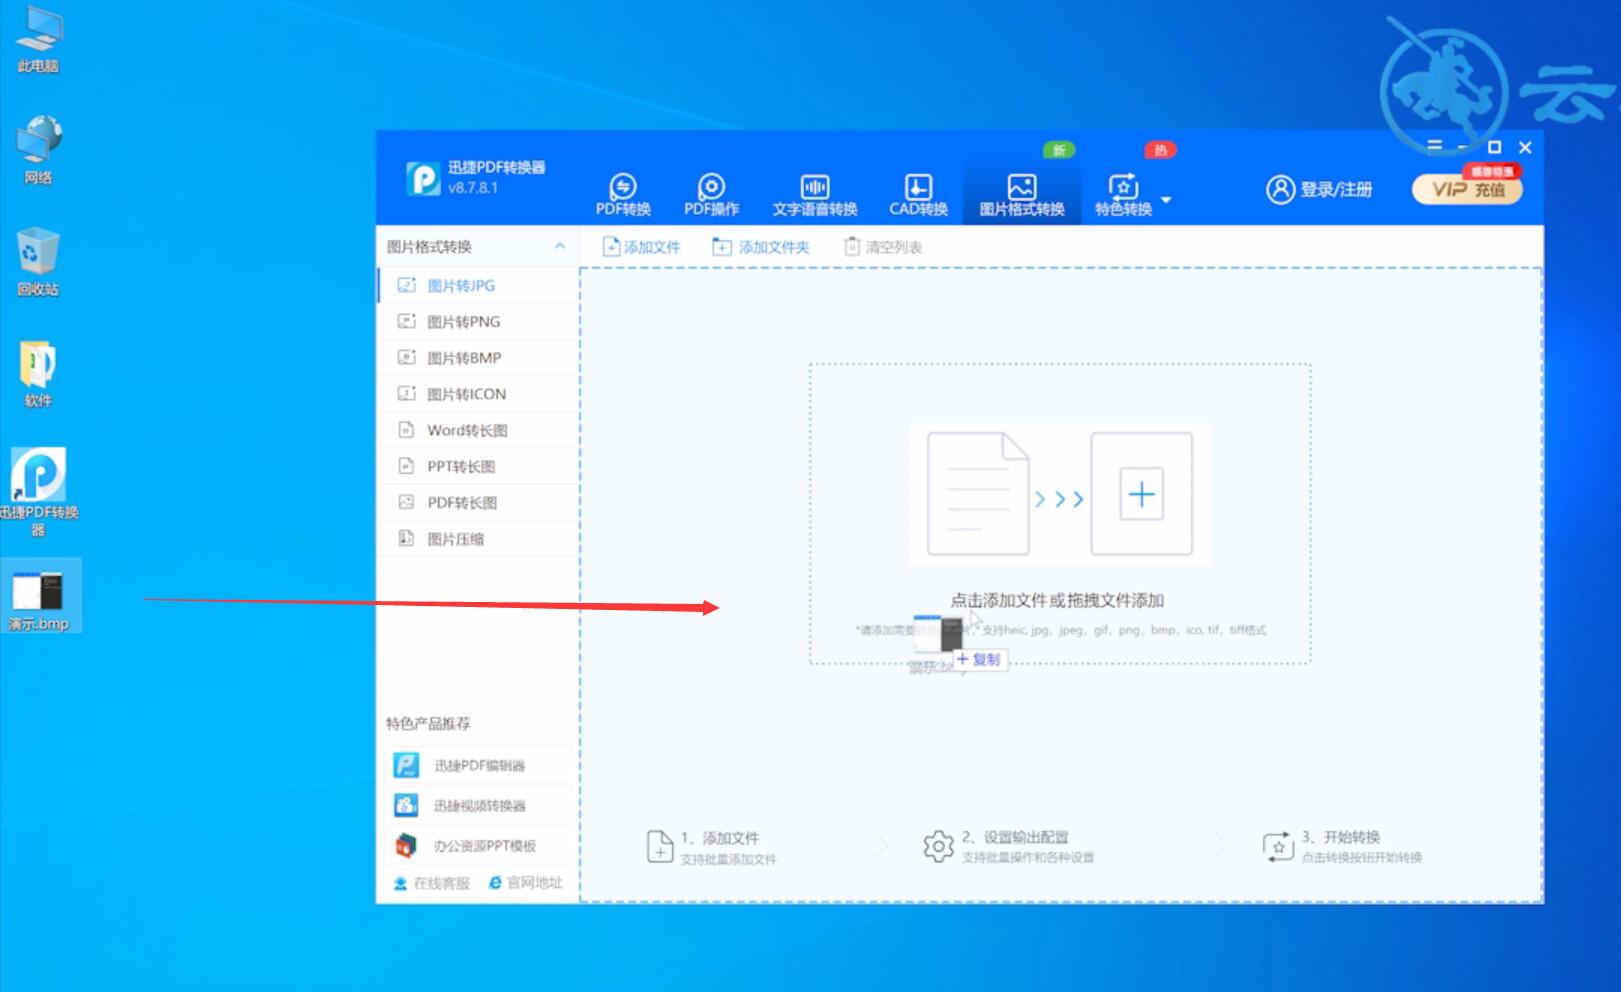Click the 添加文件夹 toolbar button
Viewport: 1621px width, 992px height.
tap(760, 247)
